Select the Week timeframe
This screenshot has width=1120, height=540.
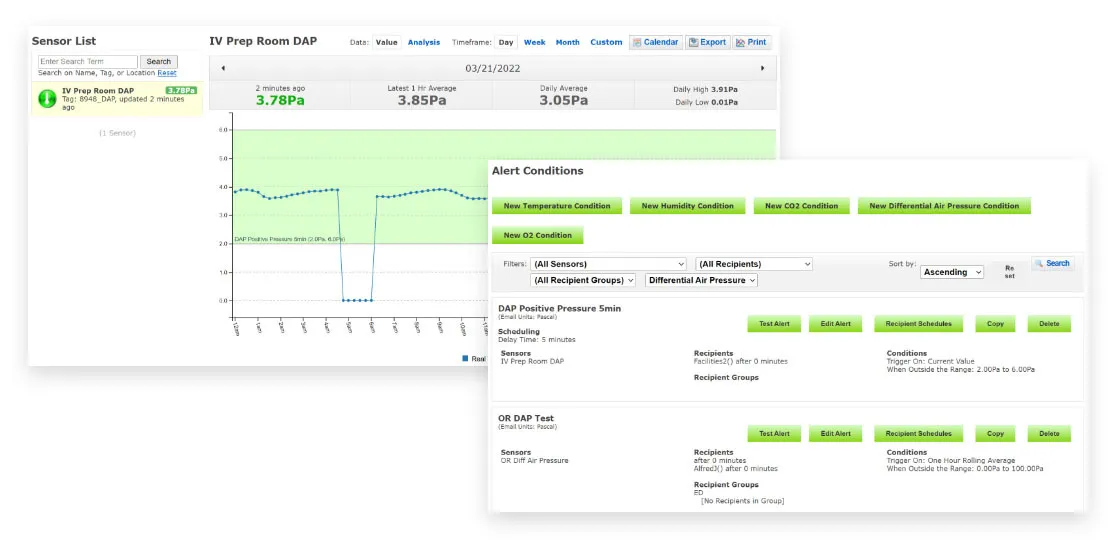pos(535,42)
